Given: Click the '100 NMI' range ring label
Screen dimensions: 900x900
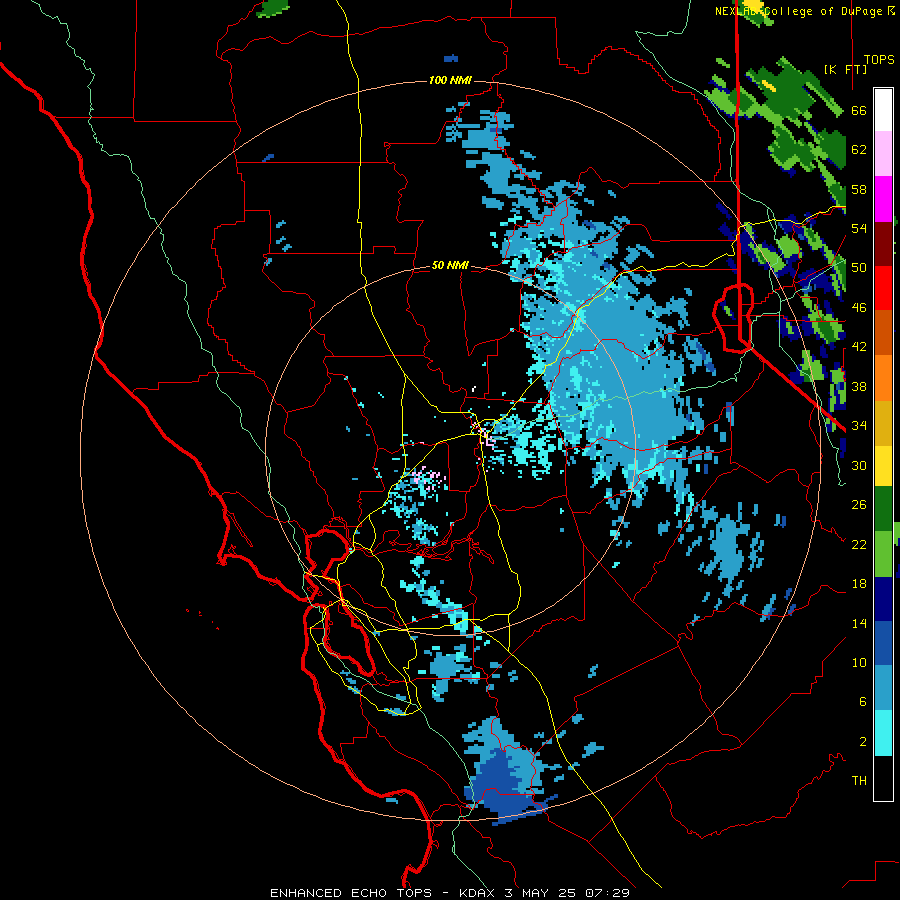Looking at the screenshot, I should click(450, 80).
